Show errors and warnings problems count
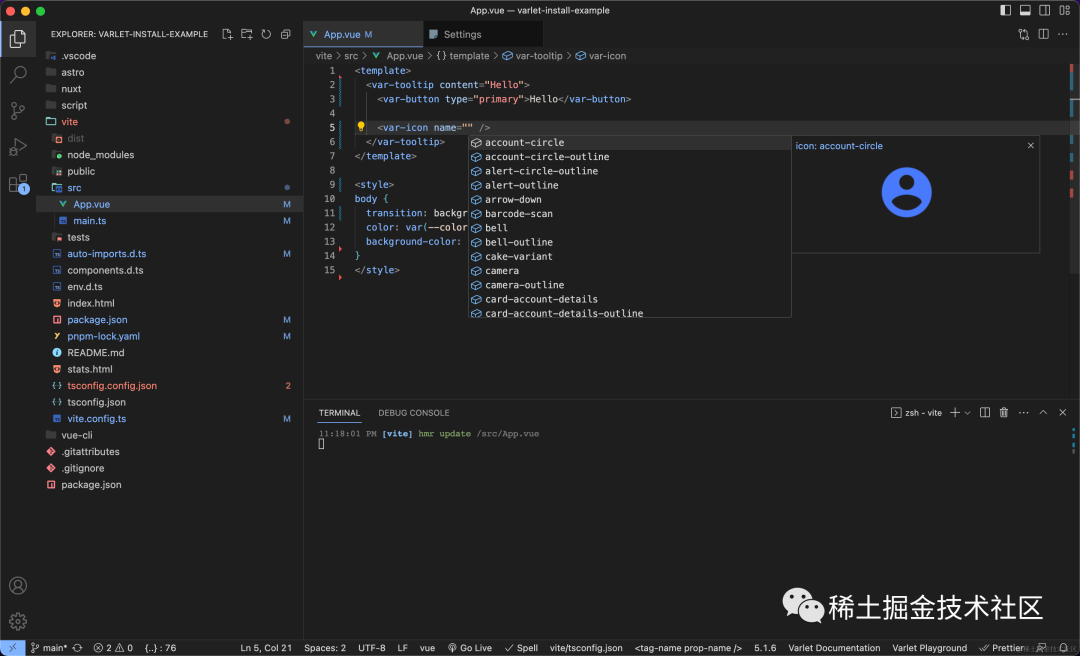 [x=114, y=648]
